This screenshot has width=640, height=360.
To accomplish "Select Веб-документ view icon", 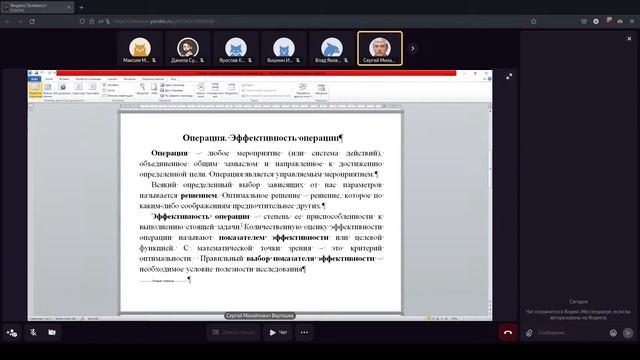I will coord(62,89).
